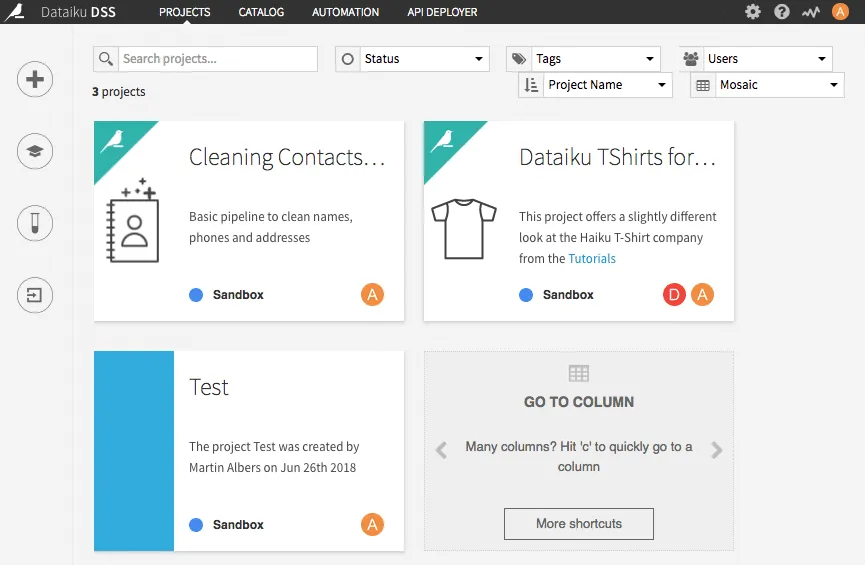Expand the Tags filter dropdown

(x=596, y=58)
